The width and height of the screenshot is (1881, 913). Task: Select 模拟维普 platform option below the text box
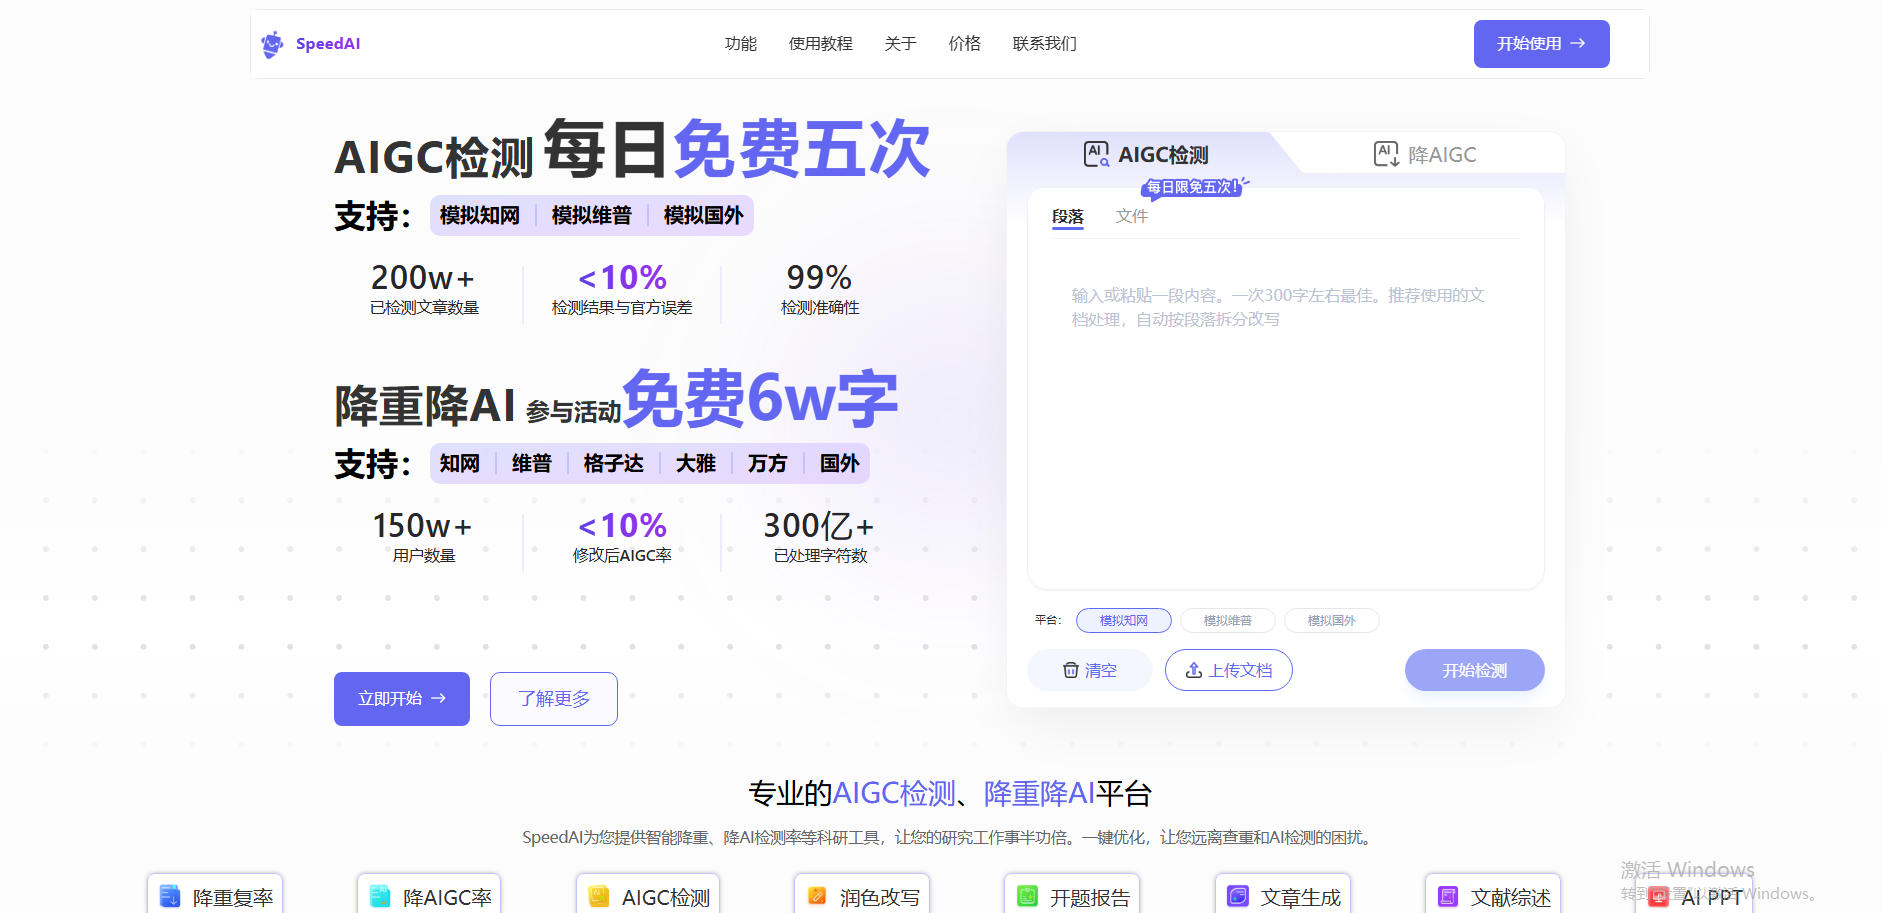click(x=1228, y=621)
